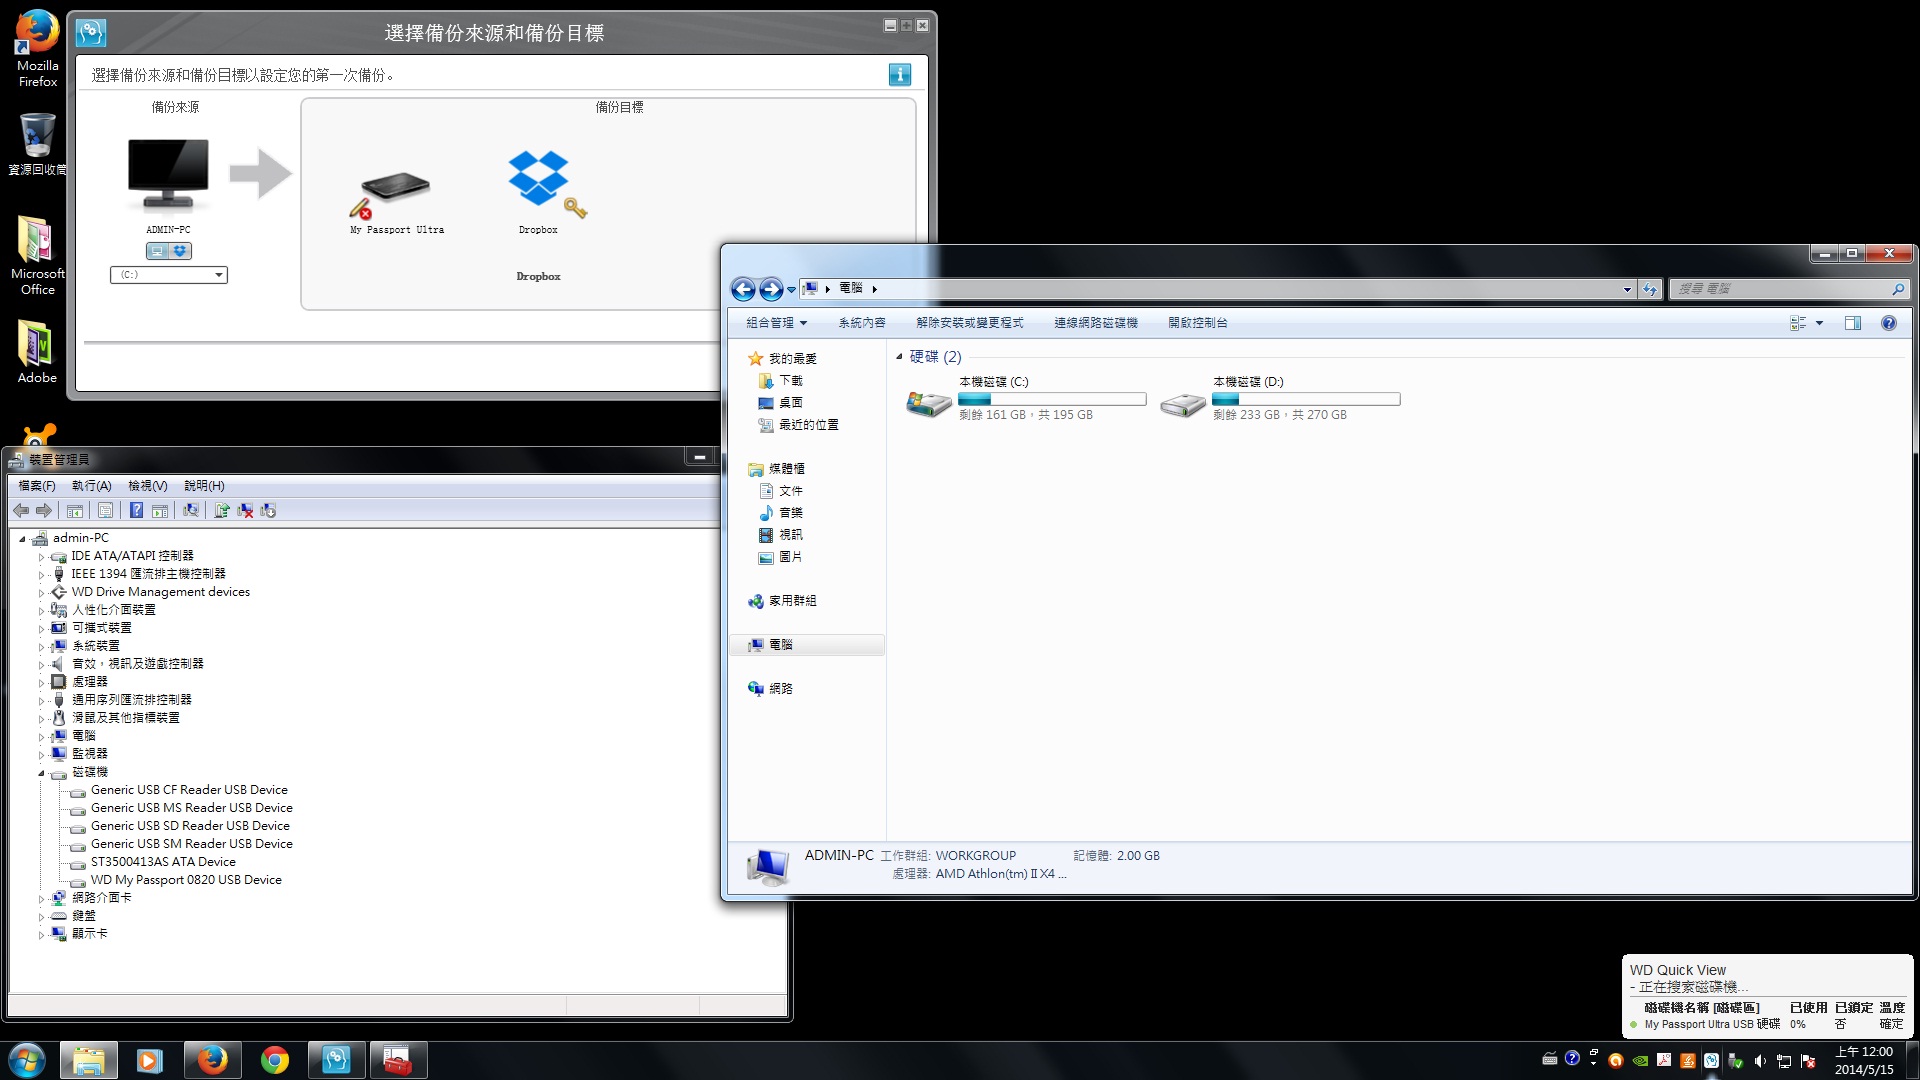
Task: Switch backup source to Dropbox mode
Action: (x=180, y=251)
